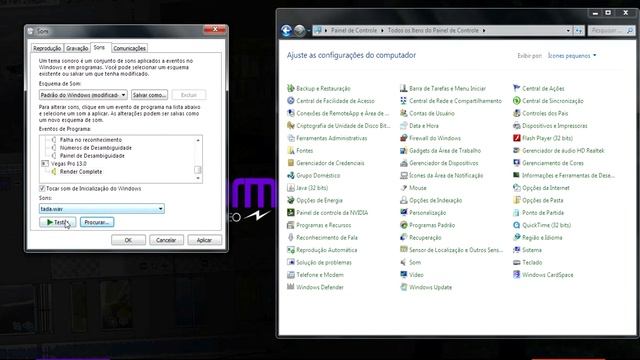The width and height of the screenshot is (640, 360).
Task: Open Central de Ações item
Action: point(543,88)
